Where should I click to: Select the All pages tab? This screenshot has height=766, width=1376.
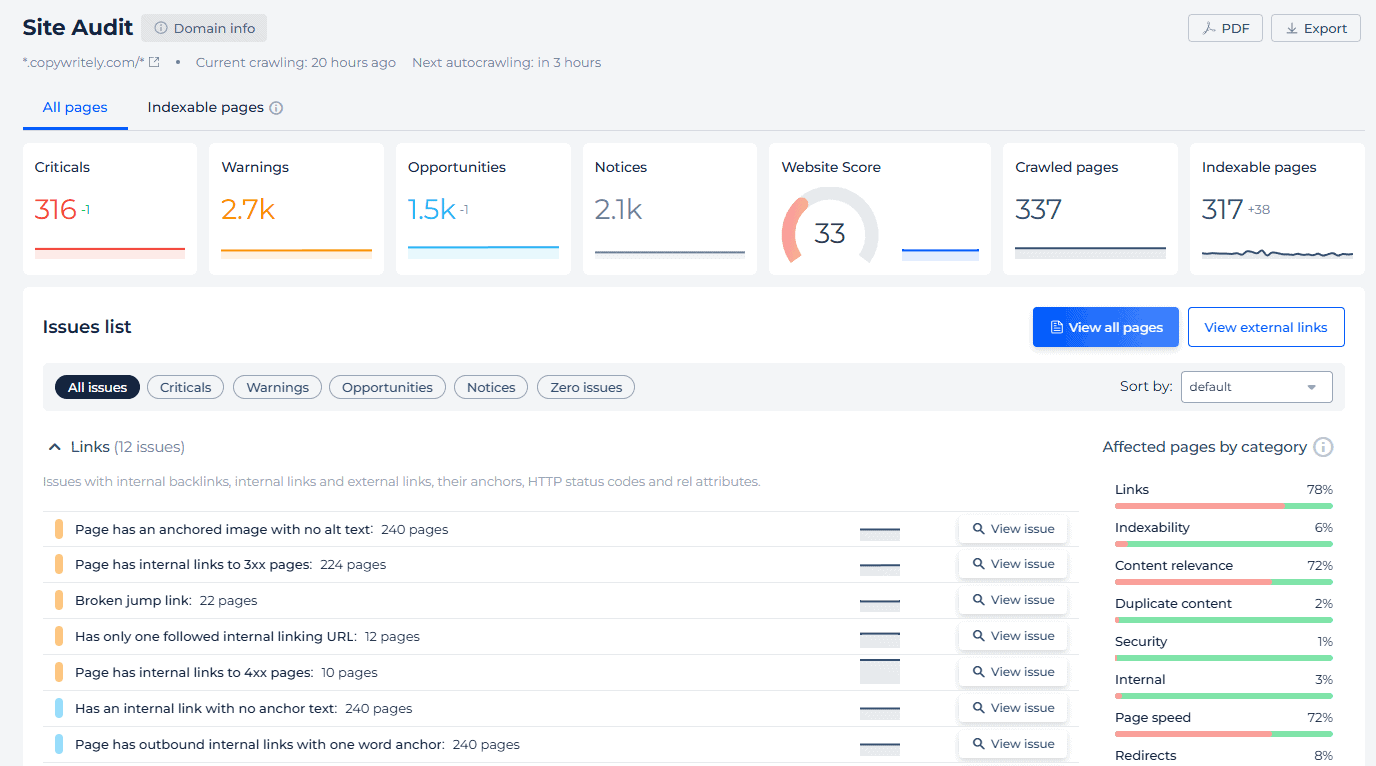[74, 107]
